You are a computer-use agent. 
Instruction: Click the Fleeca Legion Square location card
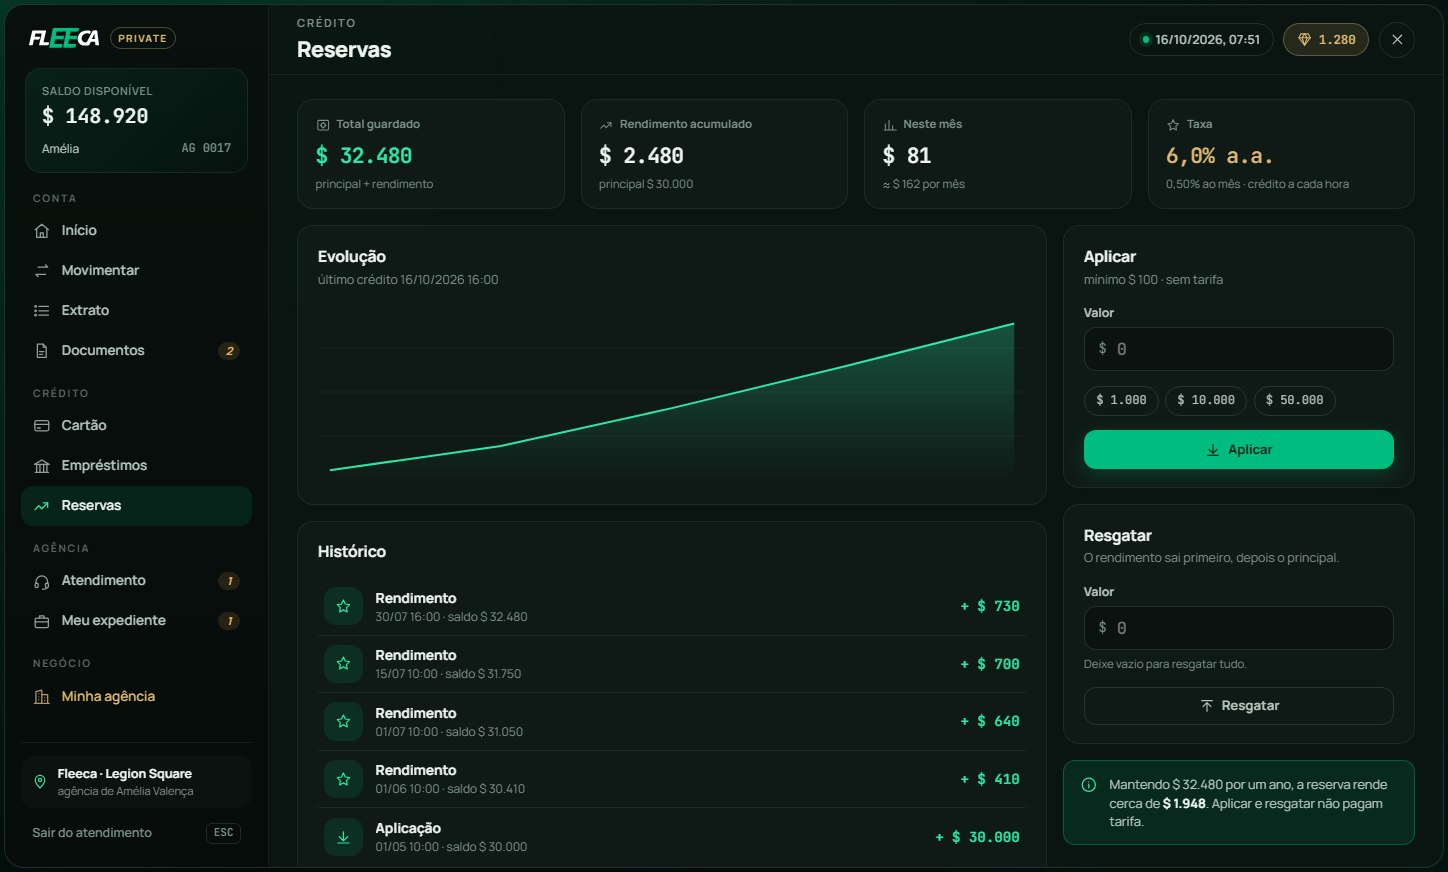tap(136, 781)
